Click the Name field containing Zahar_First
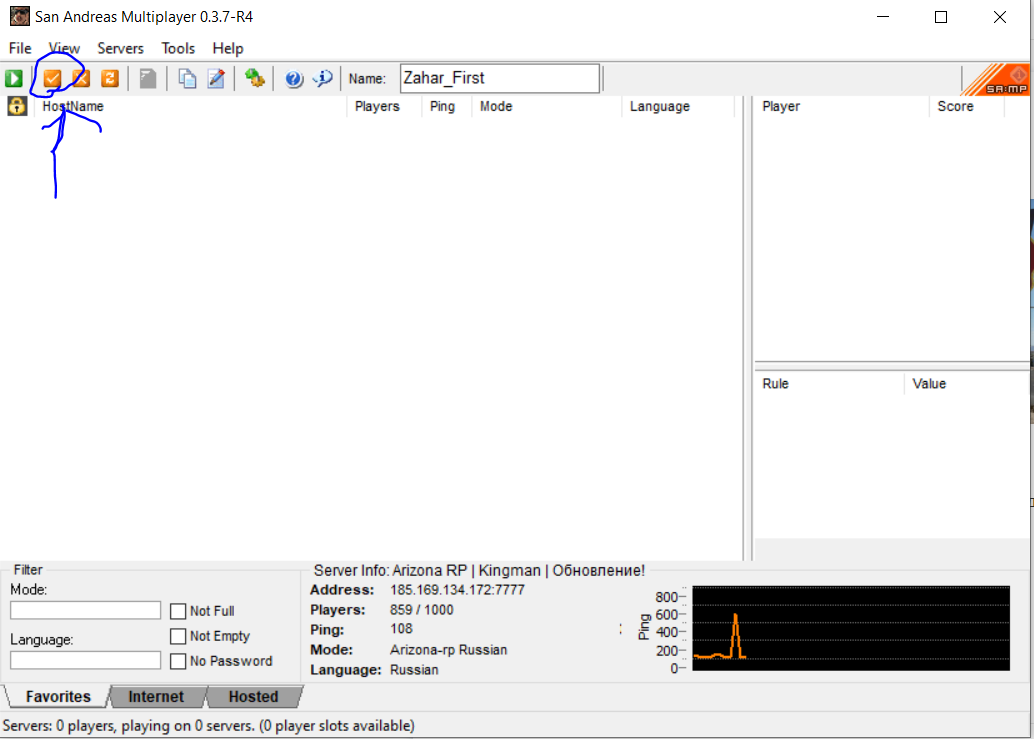This screenshot has width=1034, height=739. point(500,78)
